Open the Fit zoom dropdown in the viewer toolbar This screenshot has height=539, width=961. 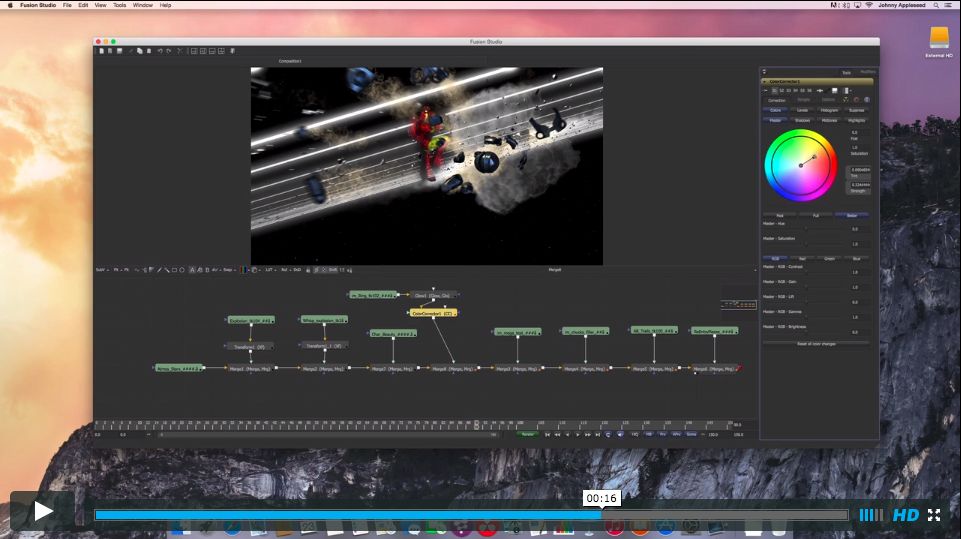[x=116, y=270]
